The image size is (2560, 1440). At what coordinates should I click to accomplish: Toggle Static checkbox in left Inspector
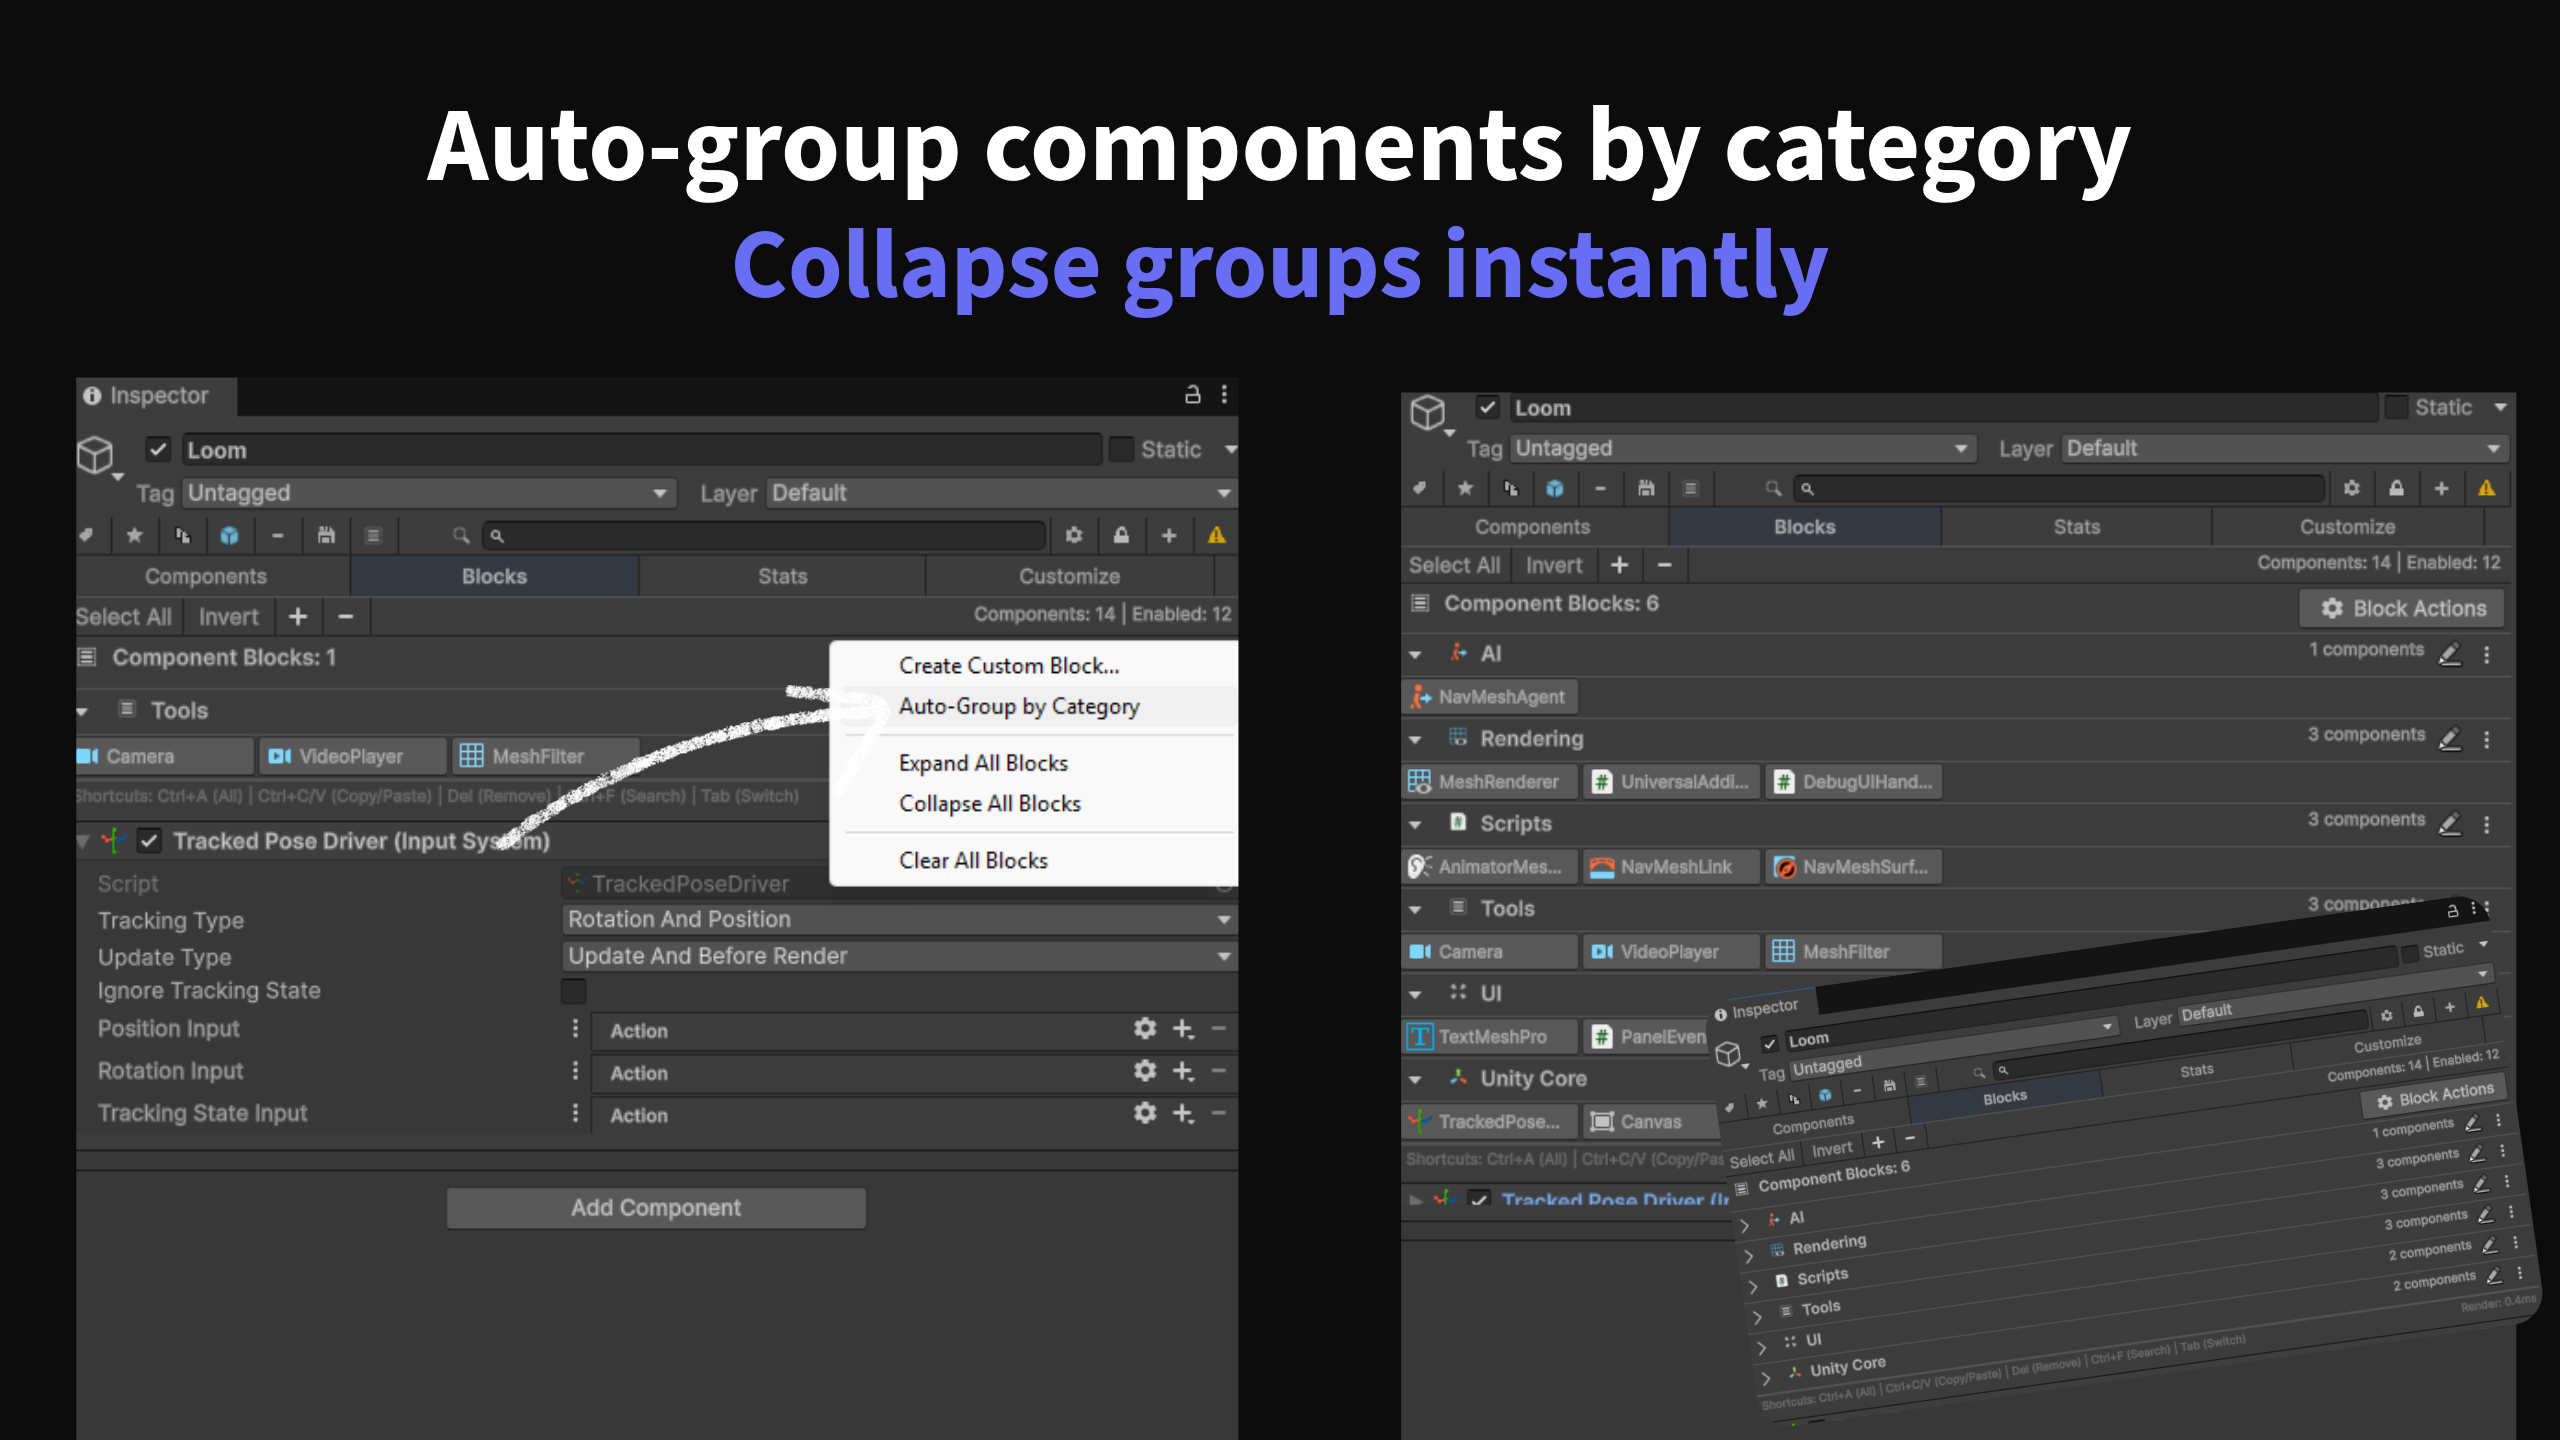[1121, 449]
